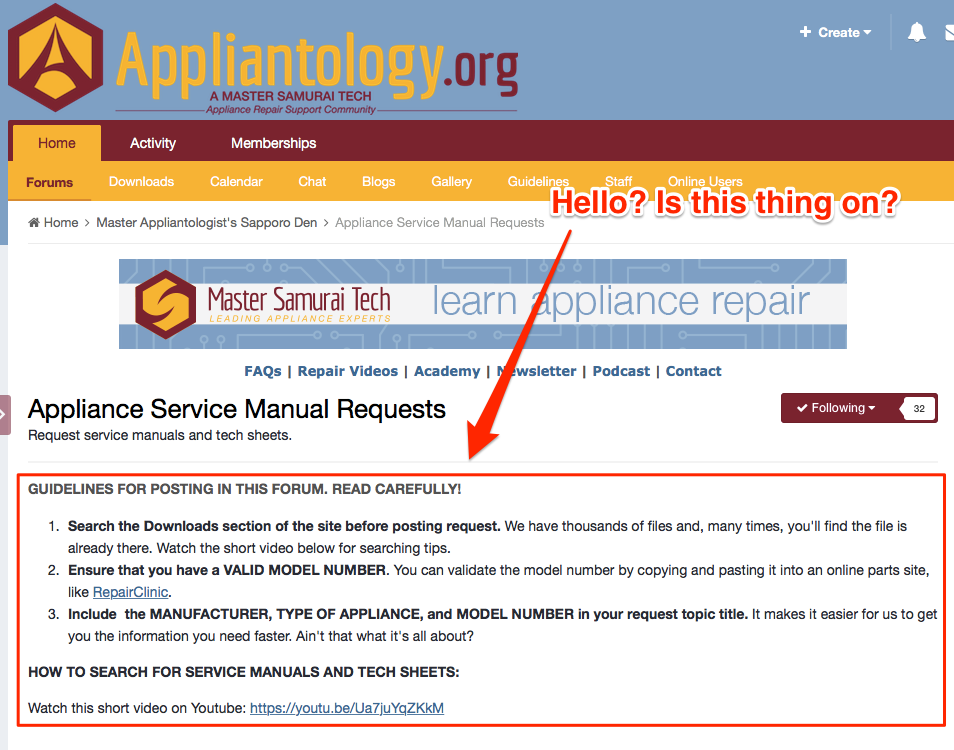The width and height of the screenshot is (954, 750).
Task: Click the Home breadcrumb link
Action: (x=61, y=223)
